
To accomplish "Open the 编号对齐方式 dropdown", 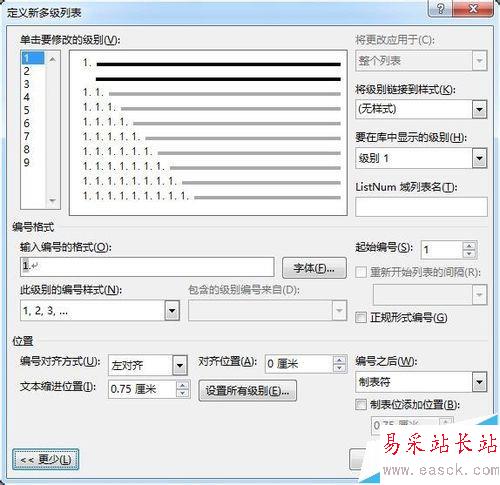I will click(x=180, y=365).
